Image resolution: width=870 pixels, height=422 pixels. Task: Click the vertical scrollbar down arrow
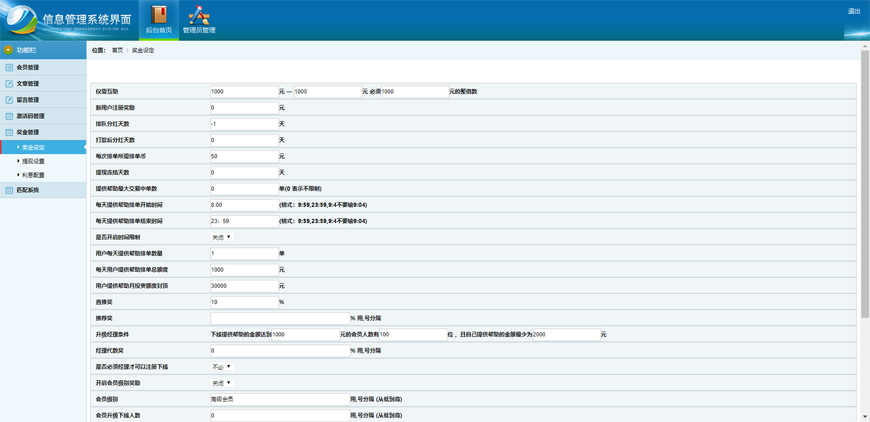(865, 416)
